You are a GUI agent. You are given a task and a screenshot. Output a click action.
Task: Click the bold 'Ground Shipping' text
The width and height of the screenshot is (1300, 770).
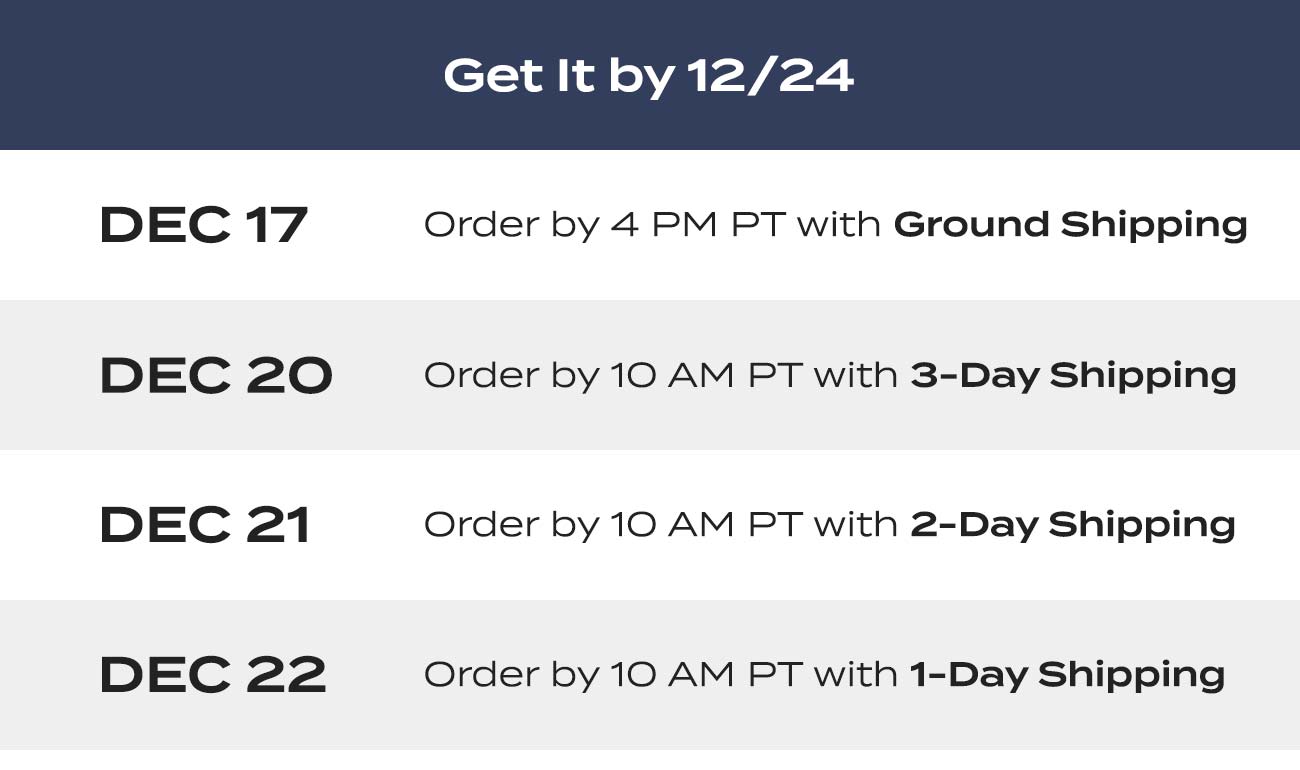pos(1070,226)
